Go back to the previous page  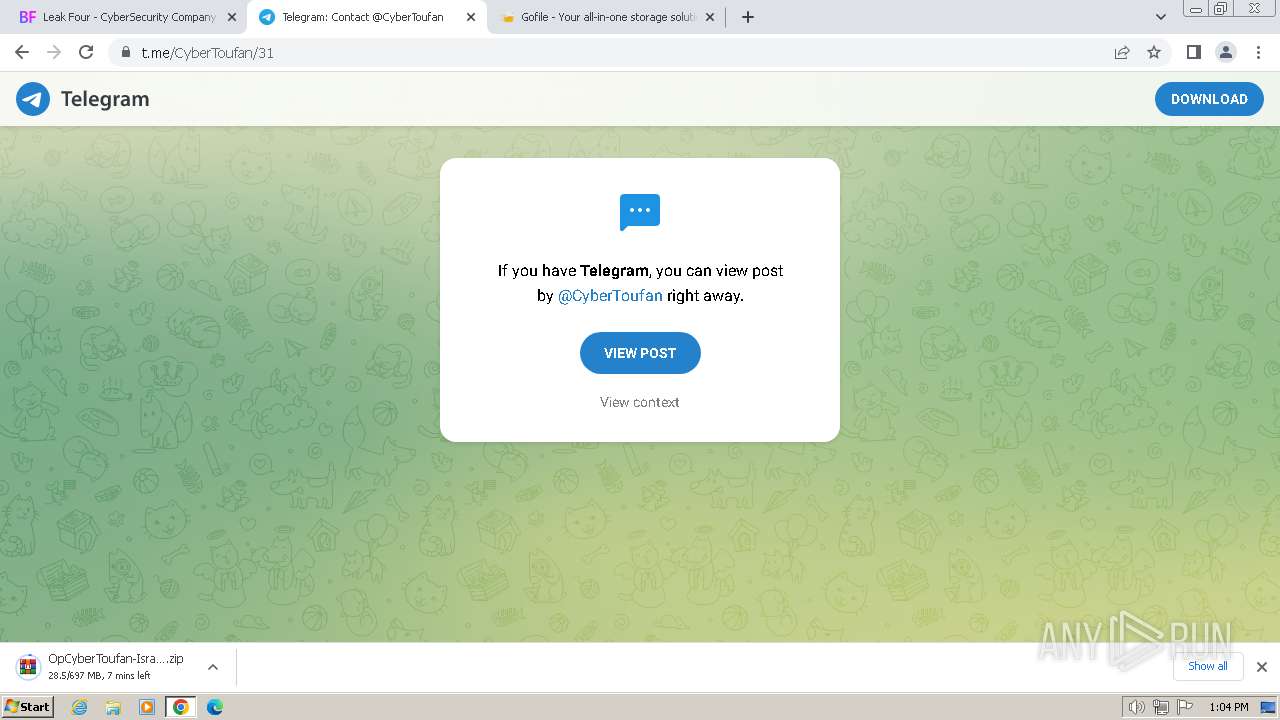coord(22,52)
